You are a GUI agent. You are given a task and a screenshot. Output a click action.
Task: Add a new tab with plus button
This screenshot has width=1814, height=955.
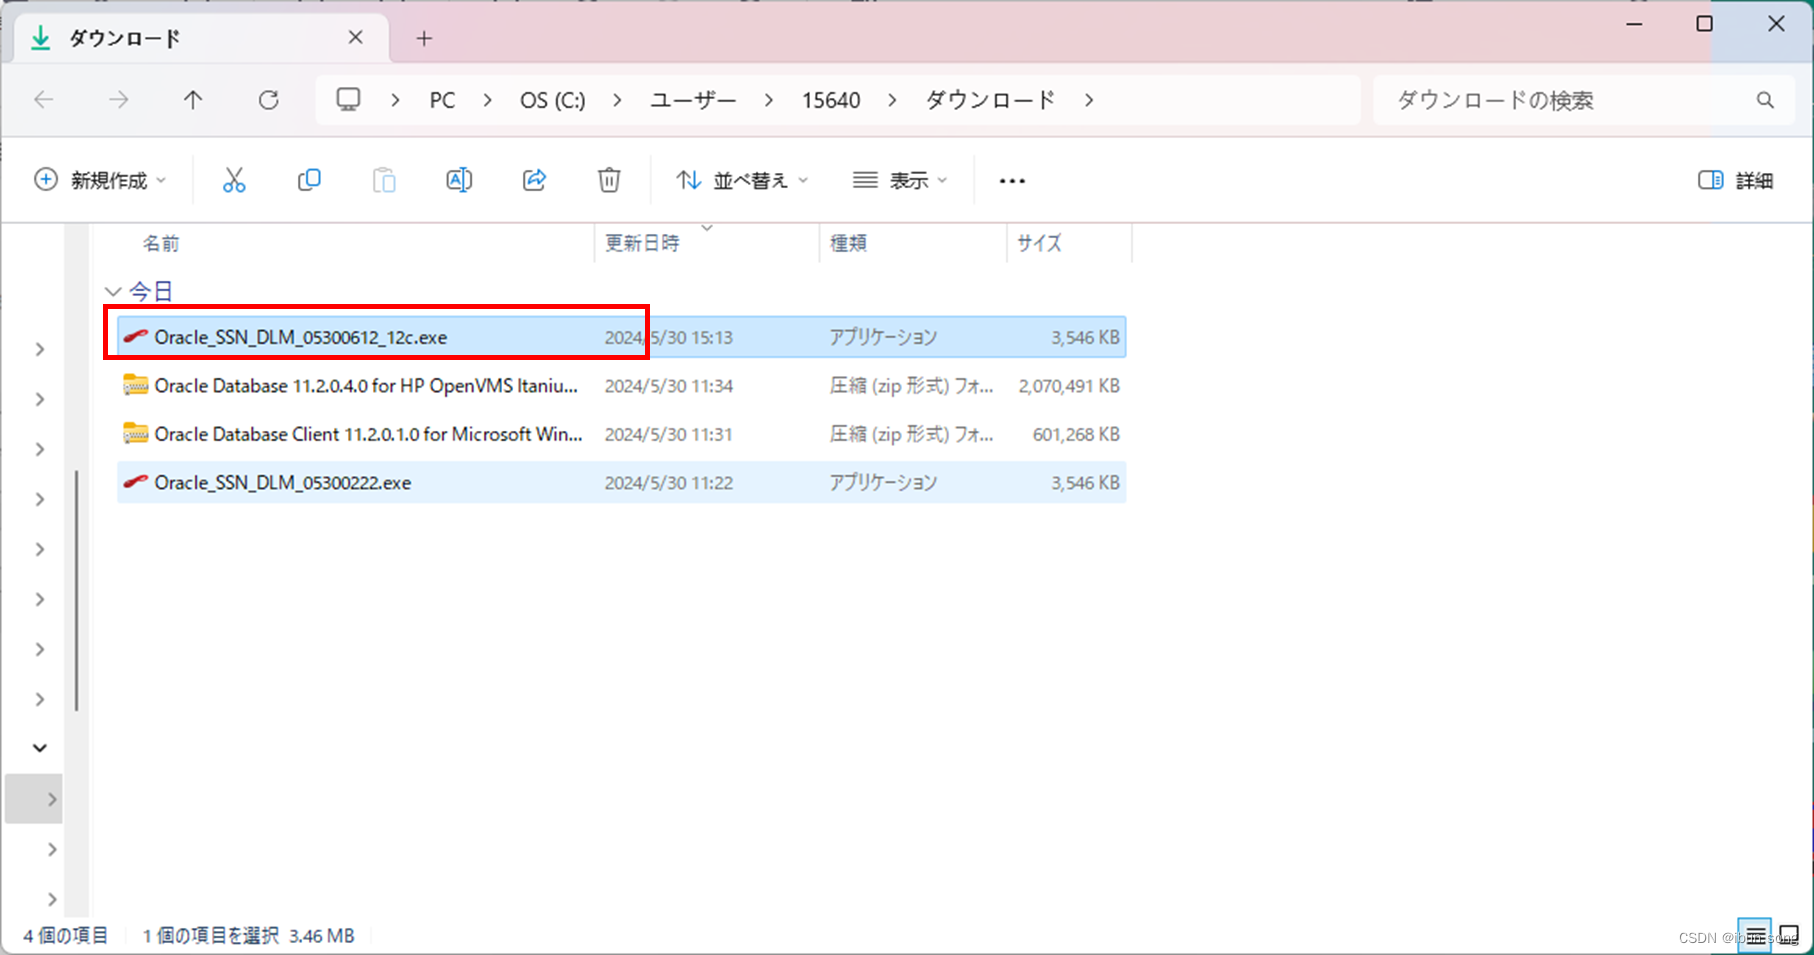coord(424,38)
